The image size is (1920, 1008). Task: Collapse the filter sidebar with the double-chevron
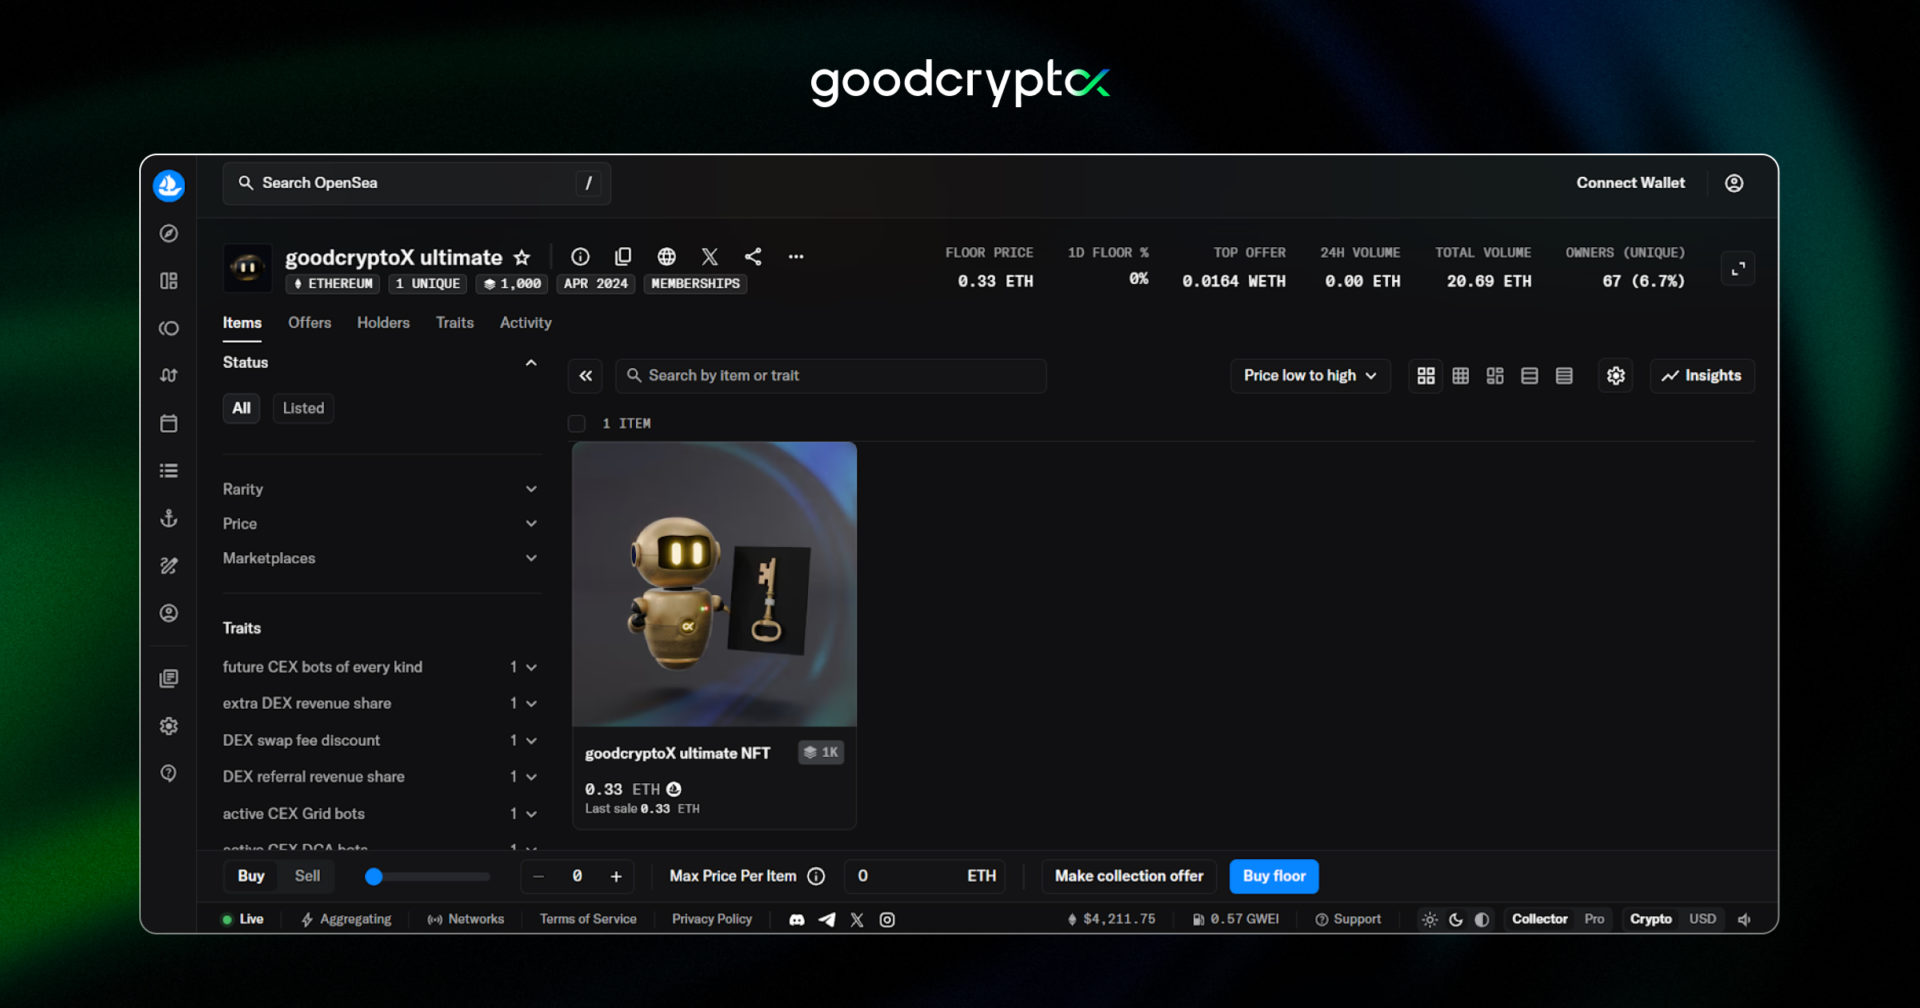pyautogui.click(x=586, y=376)
